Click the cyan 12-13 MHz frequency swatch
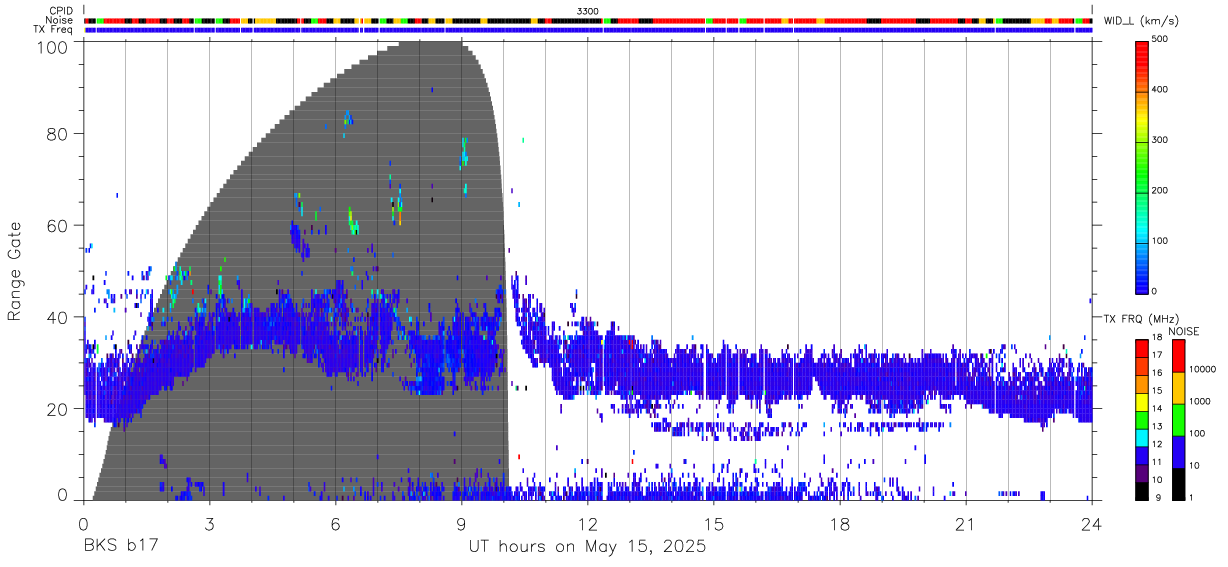The image size is (1228, 567). pos(1142,437)
